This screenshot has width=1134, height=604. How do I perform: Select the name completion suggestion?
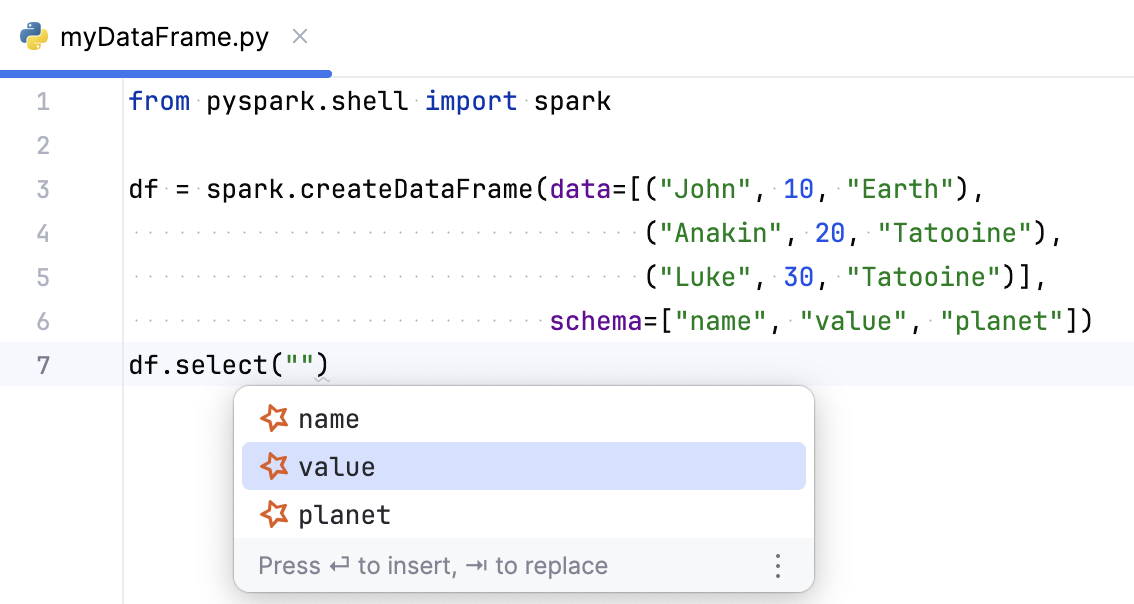(328, 418)
